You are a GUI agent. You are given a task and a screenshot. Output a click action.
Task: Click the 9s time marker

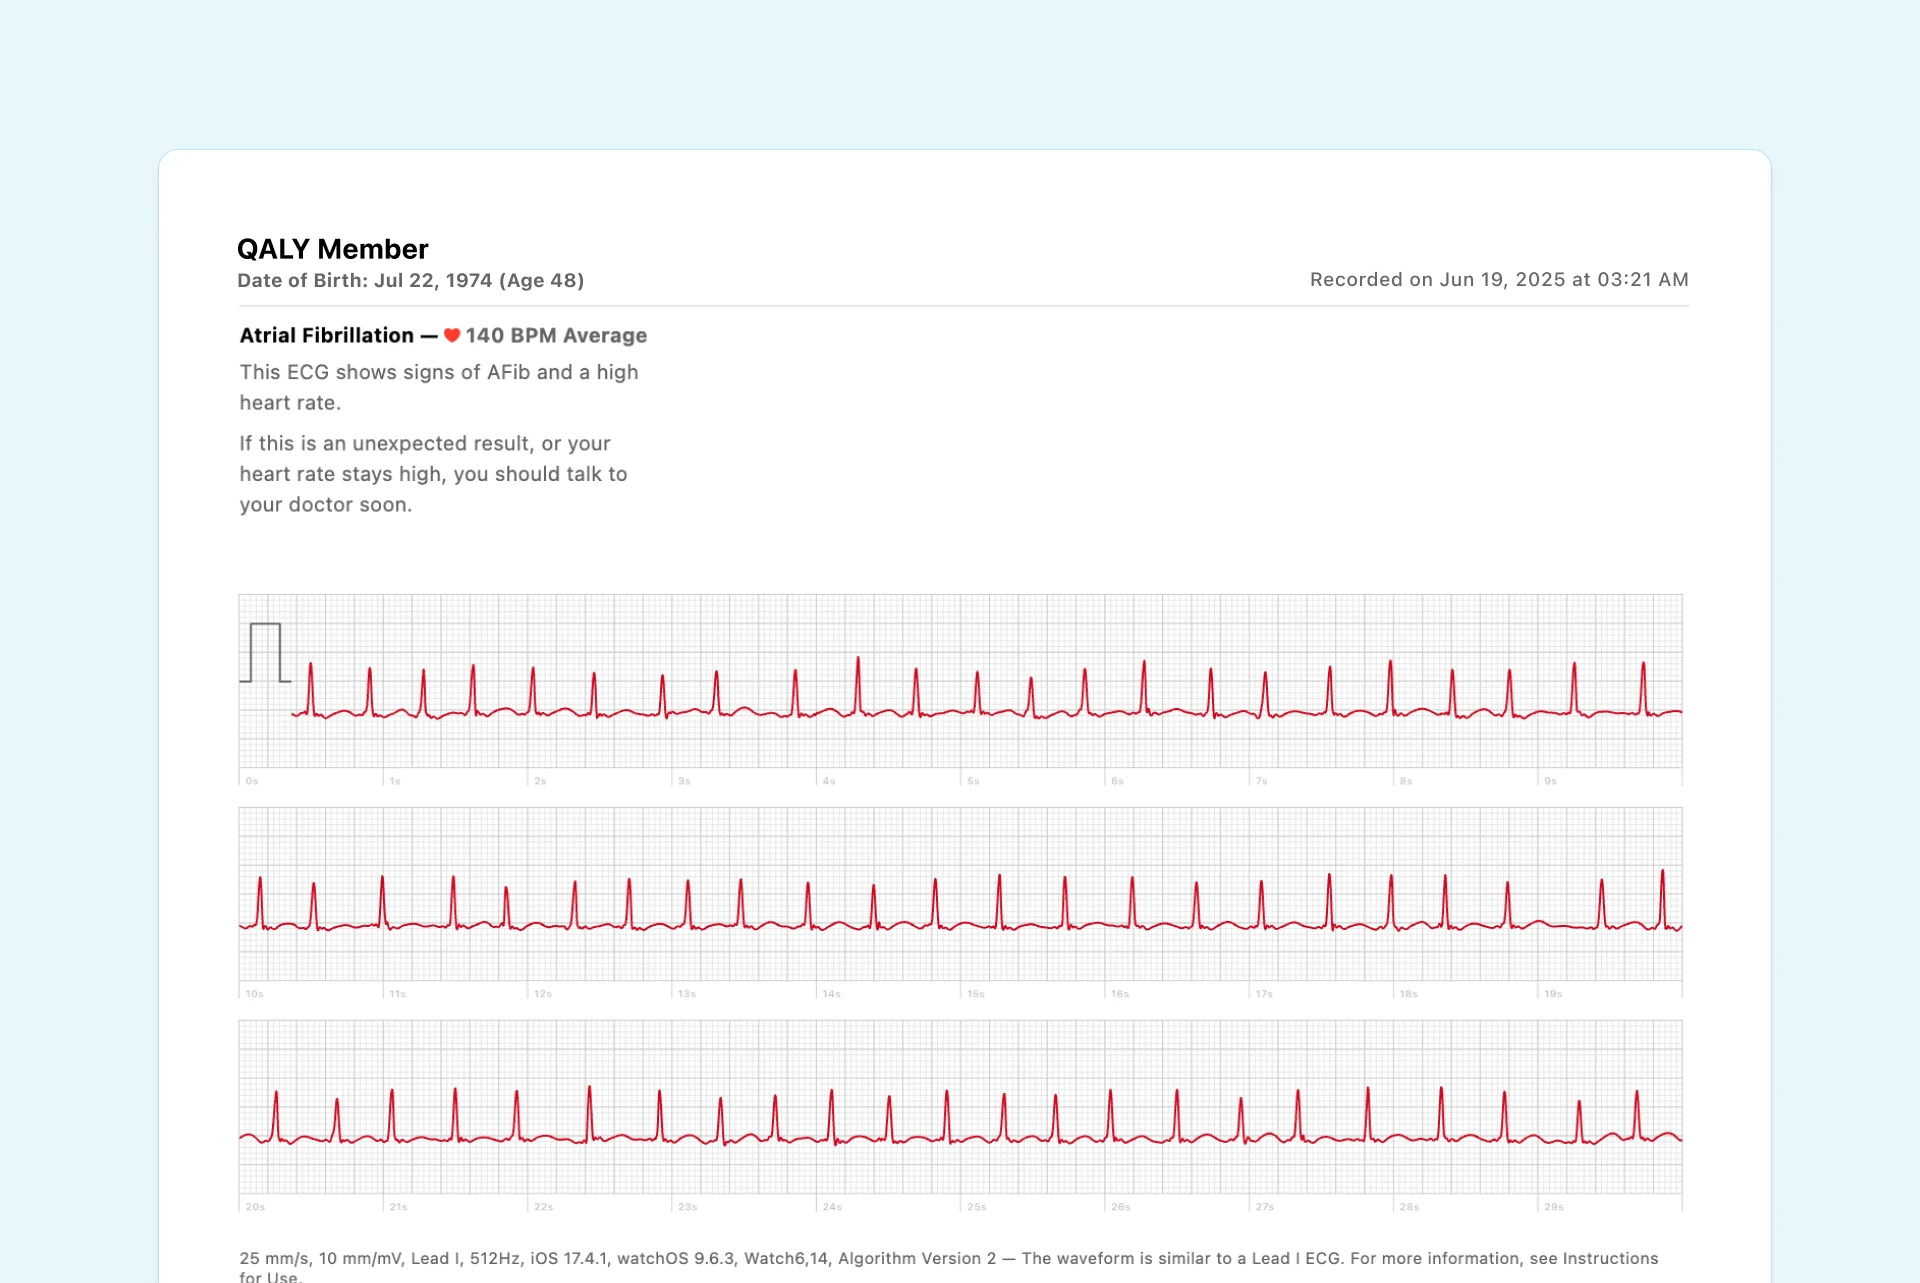(x=1550, y=781)
